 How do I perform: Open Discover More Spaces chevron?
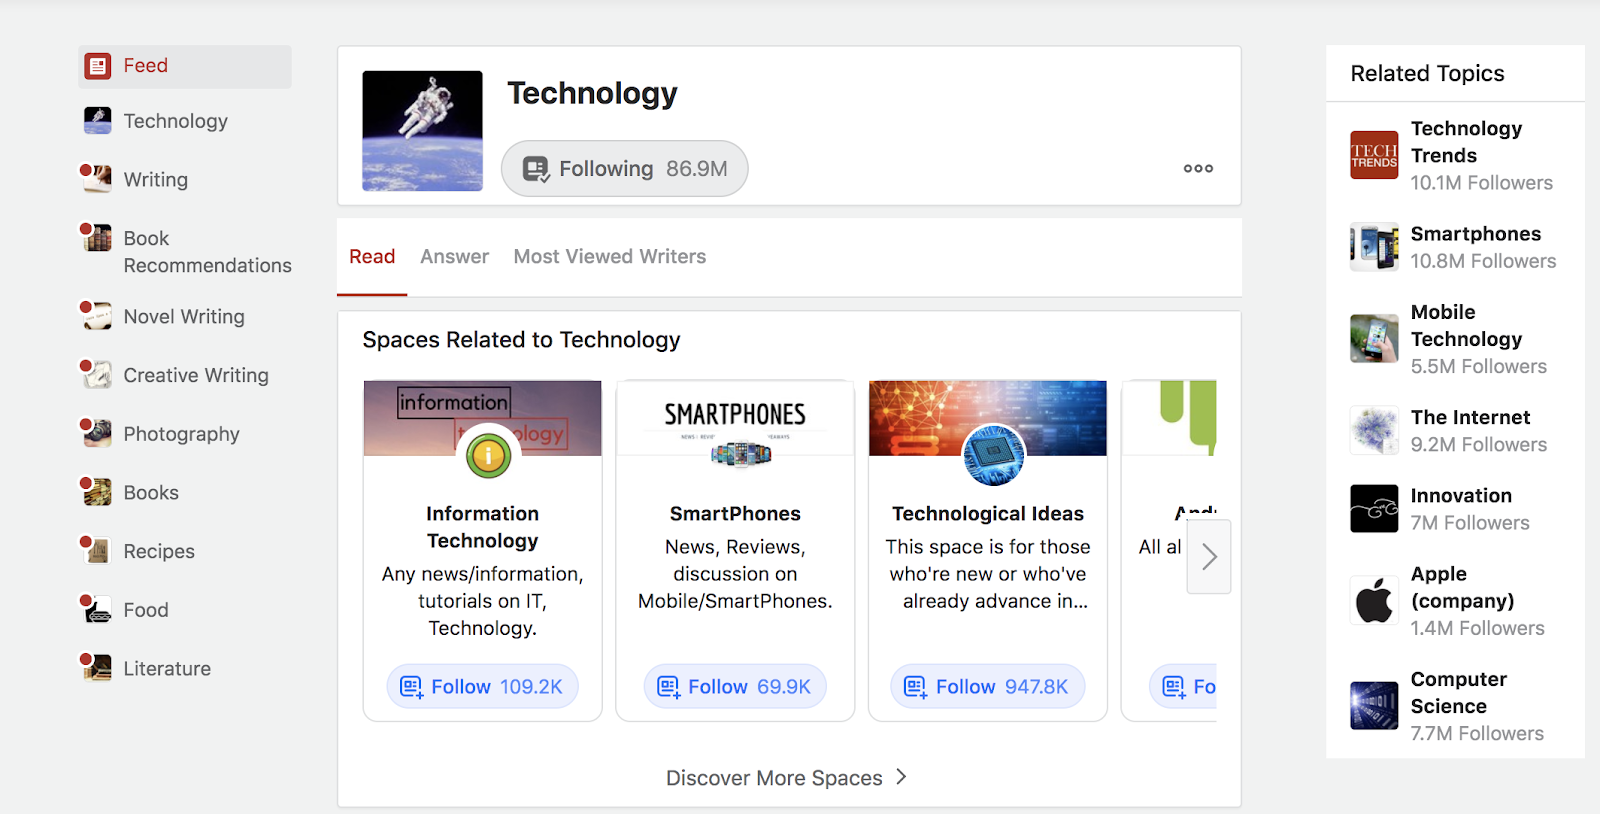(x=900, y=777)
